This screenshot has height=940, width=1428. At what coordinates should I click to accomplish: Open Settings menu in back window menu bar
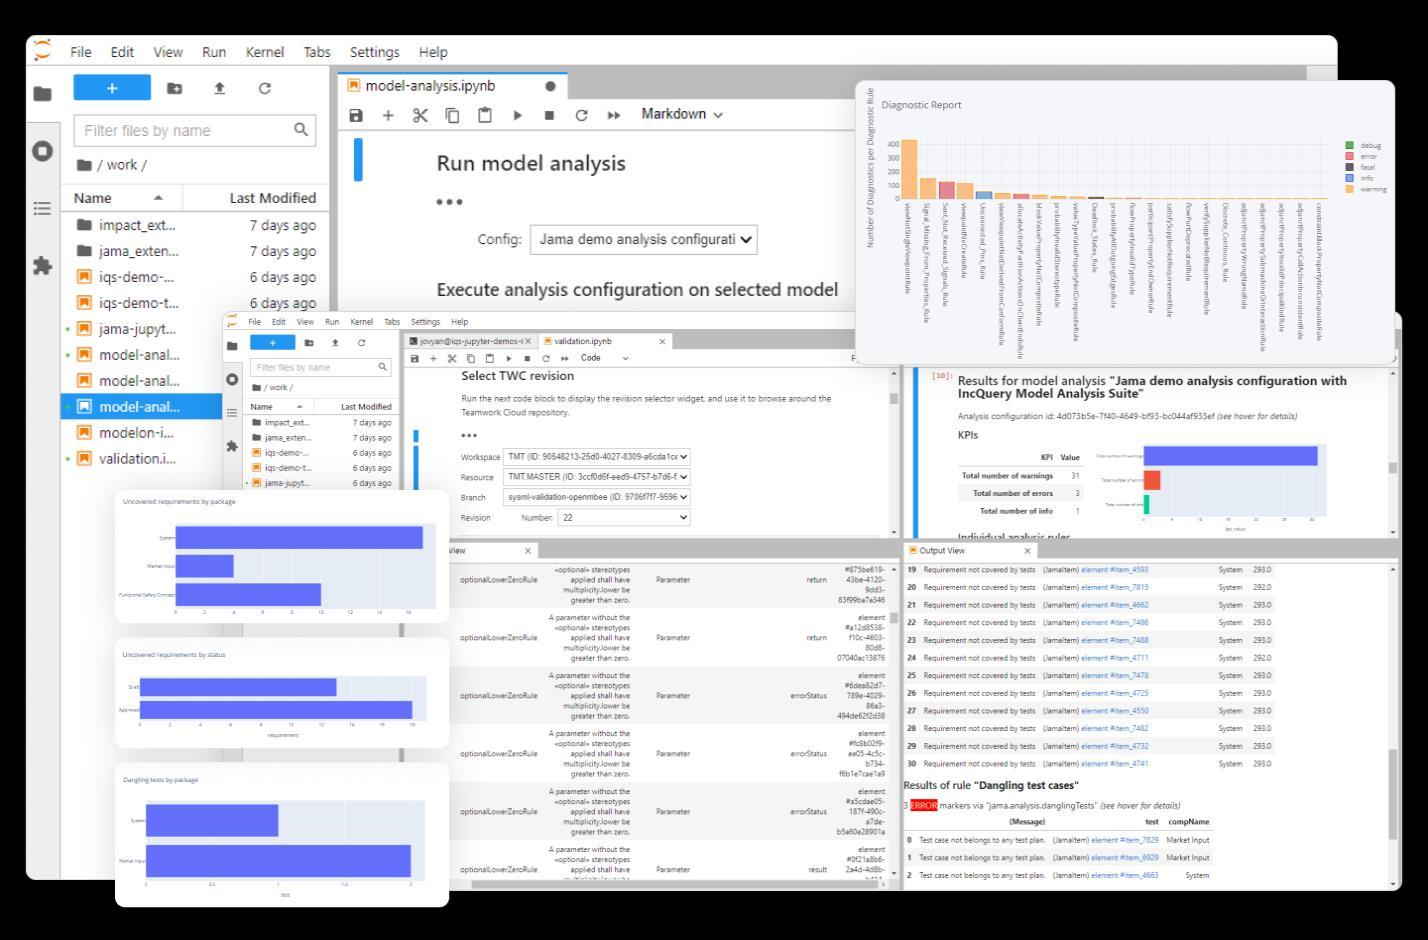tap(374, 52)
